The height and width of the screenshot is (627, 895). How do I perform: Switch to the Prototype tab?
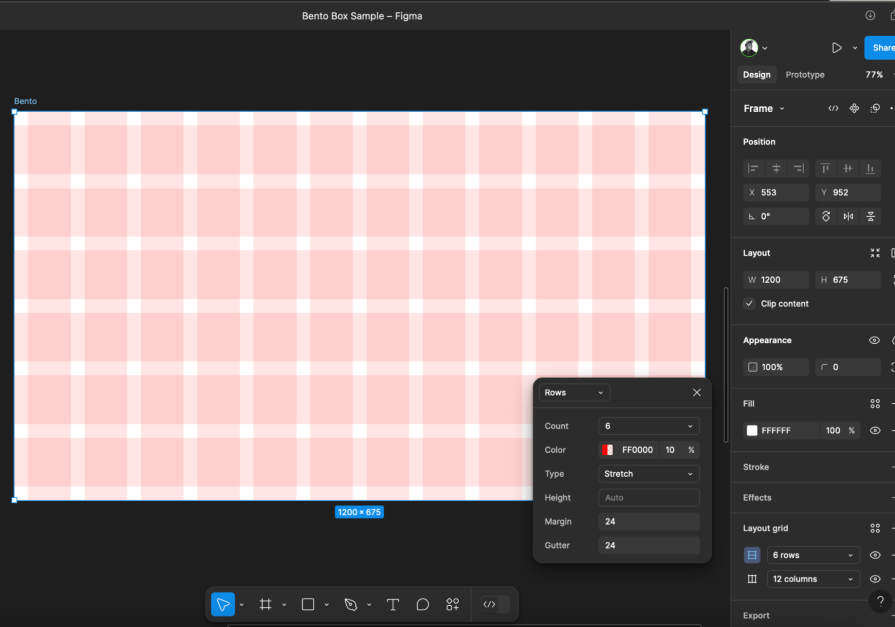[805, 74]
